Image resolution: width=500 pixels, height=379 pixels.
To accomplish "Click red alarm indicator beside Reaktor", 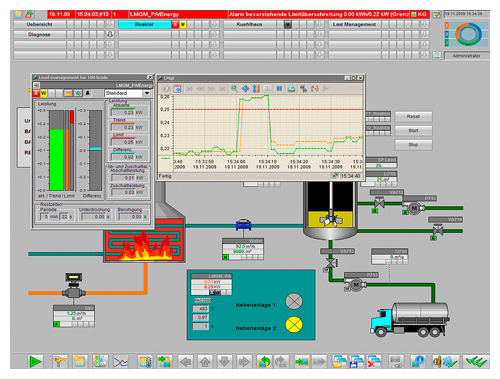I will [175, 24].
